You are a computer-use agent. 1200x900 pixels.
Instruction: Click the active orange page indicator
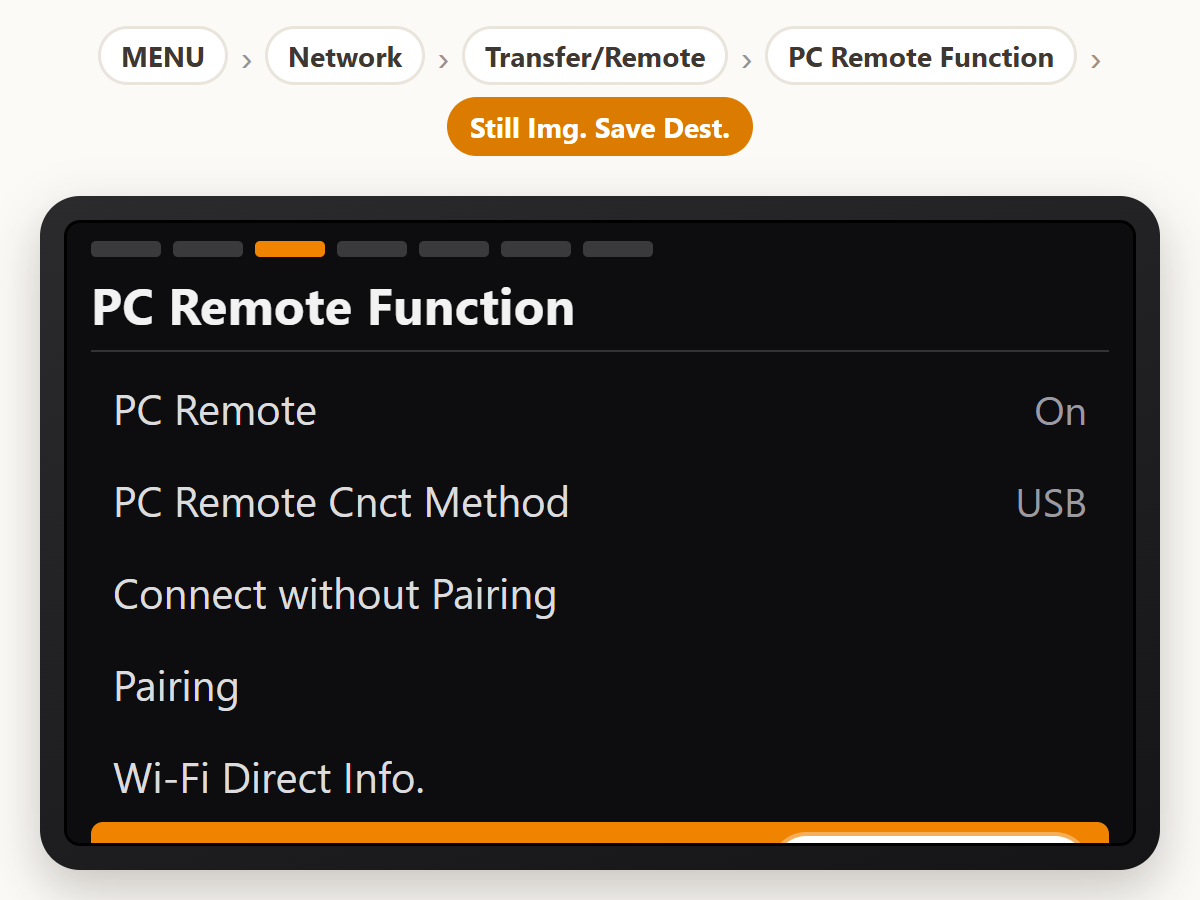(x=290, y=249)
